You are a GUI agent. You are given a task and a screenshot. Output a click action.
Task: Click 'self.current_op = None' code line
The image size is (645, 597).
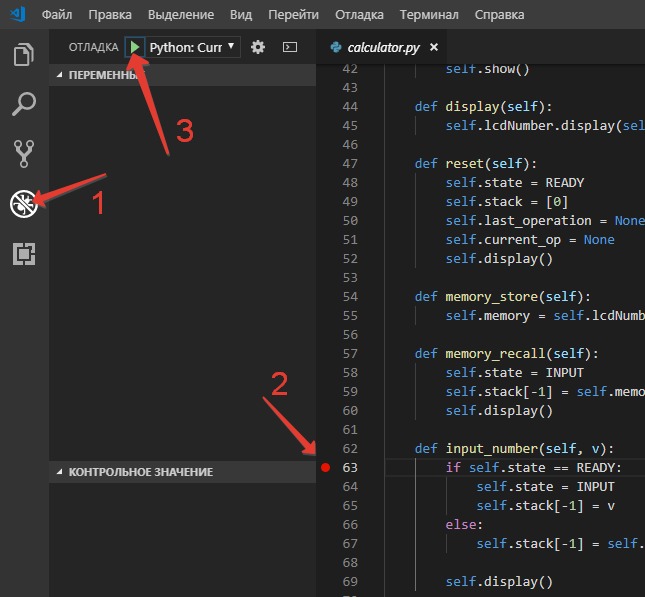click(x=530, y=239)
